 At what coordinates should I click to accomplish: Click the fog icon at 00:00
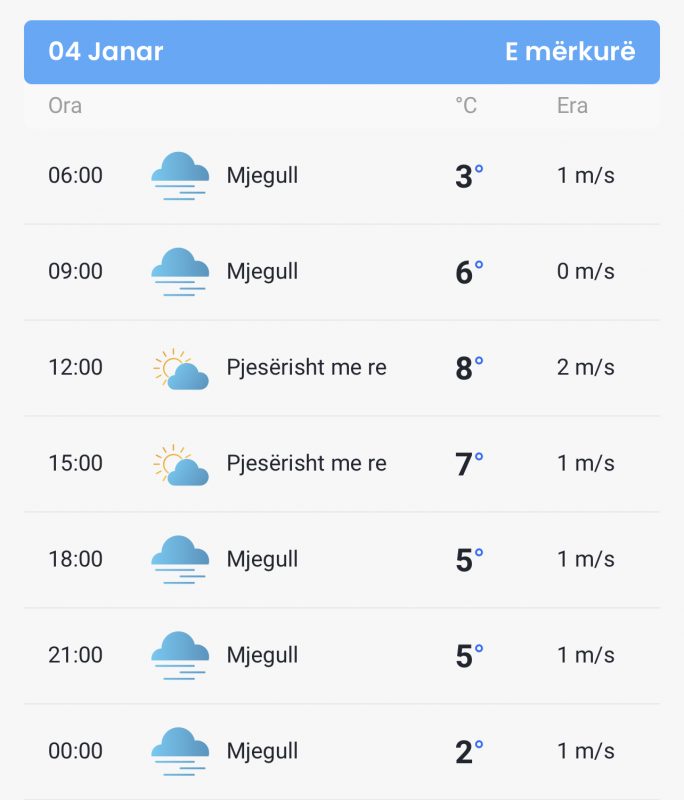180,751
